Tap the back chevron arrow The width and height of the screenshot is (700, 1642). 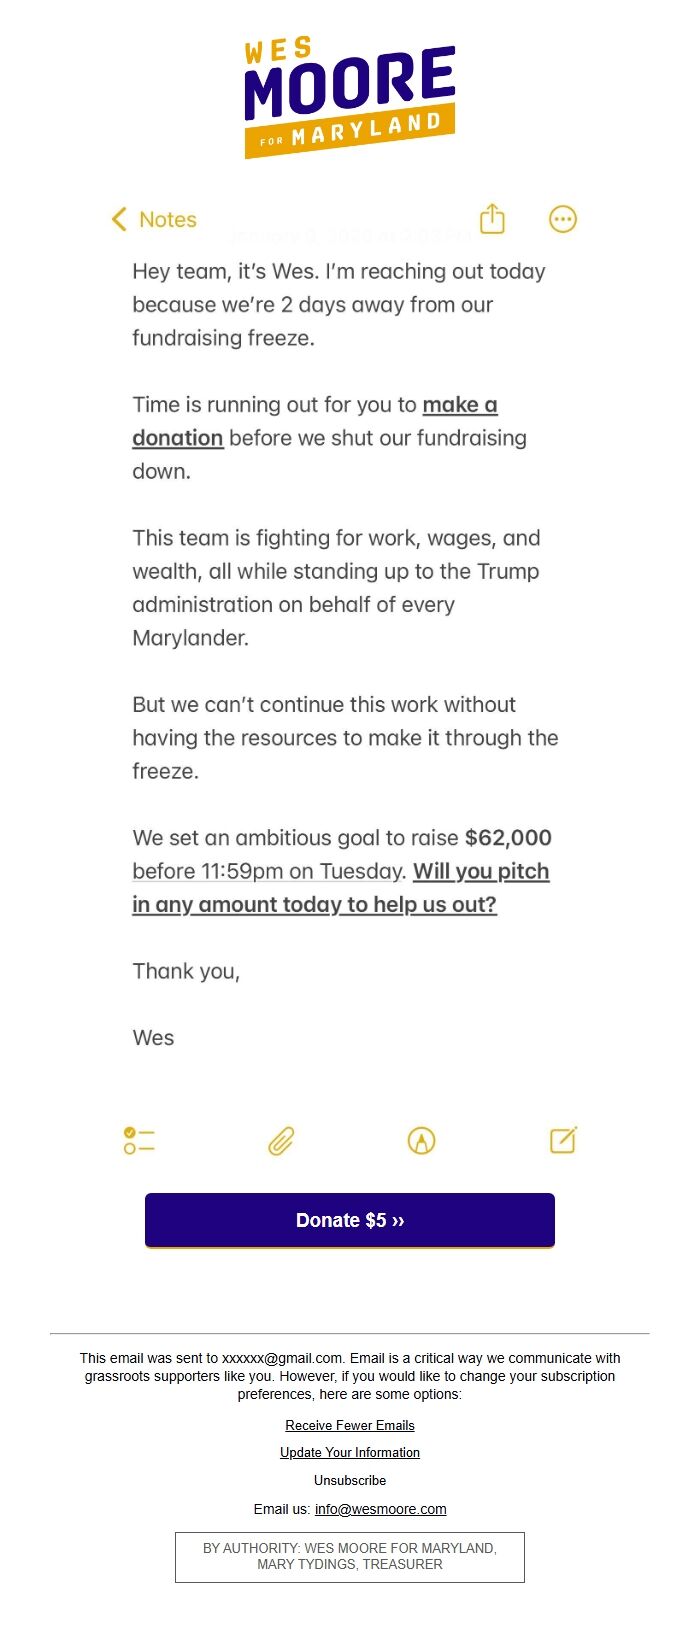[x=117, y=219]
